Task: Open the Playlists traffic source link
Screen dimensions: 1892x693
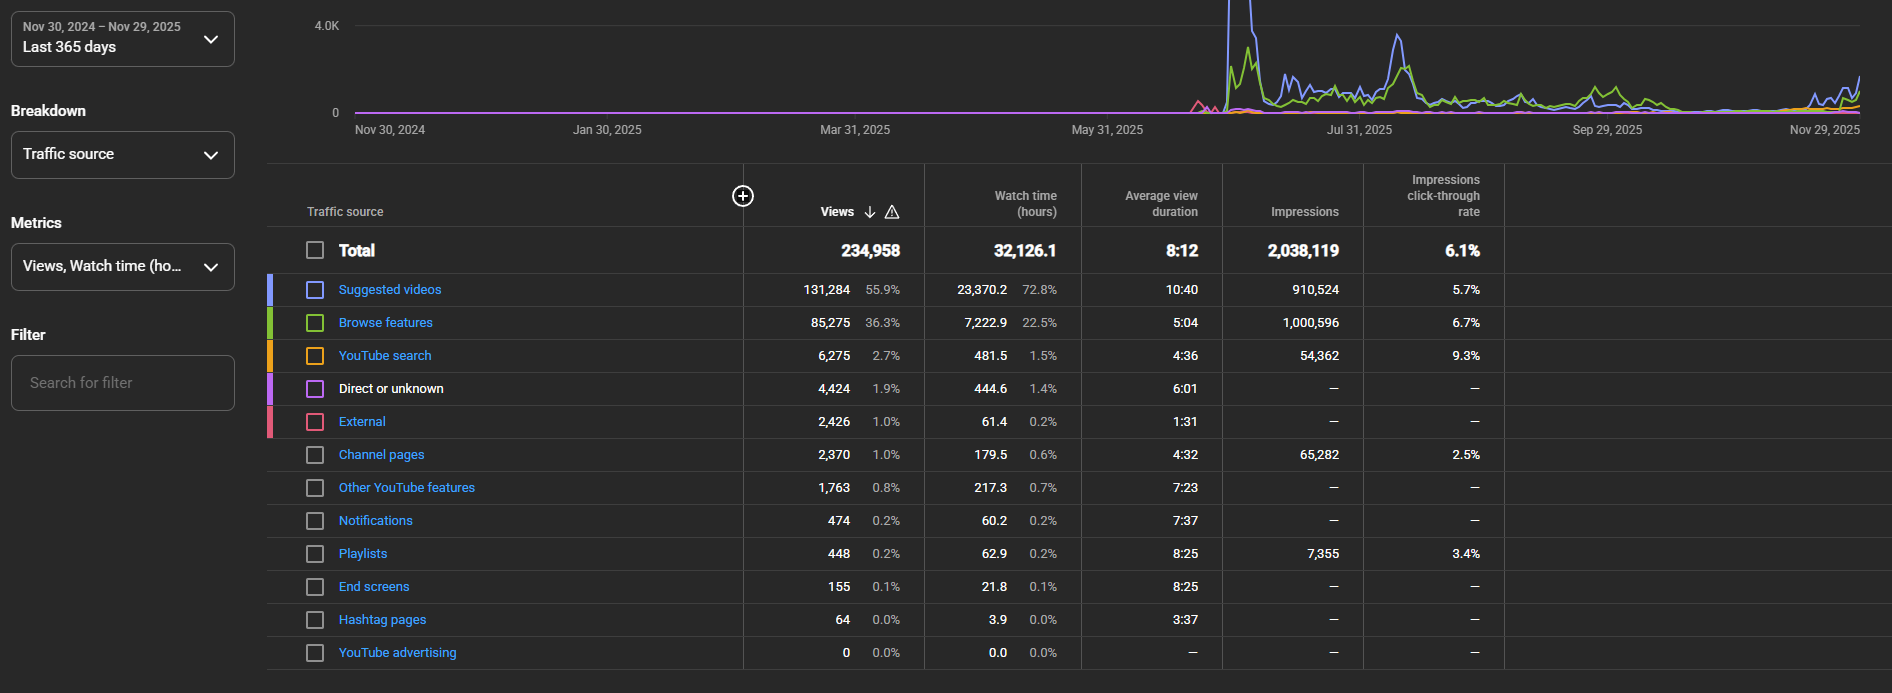Action: 363,554
